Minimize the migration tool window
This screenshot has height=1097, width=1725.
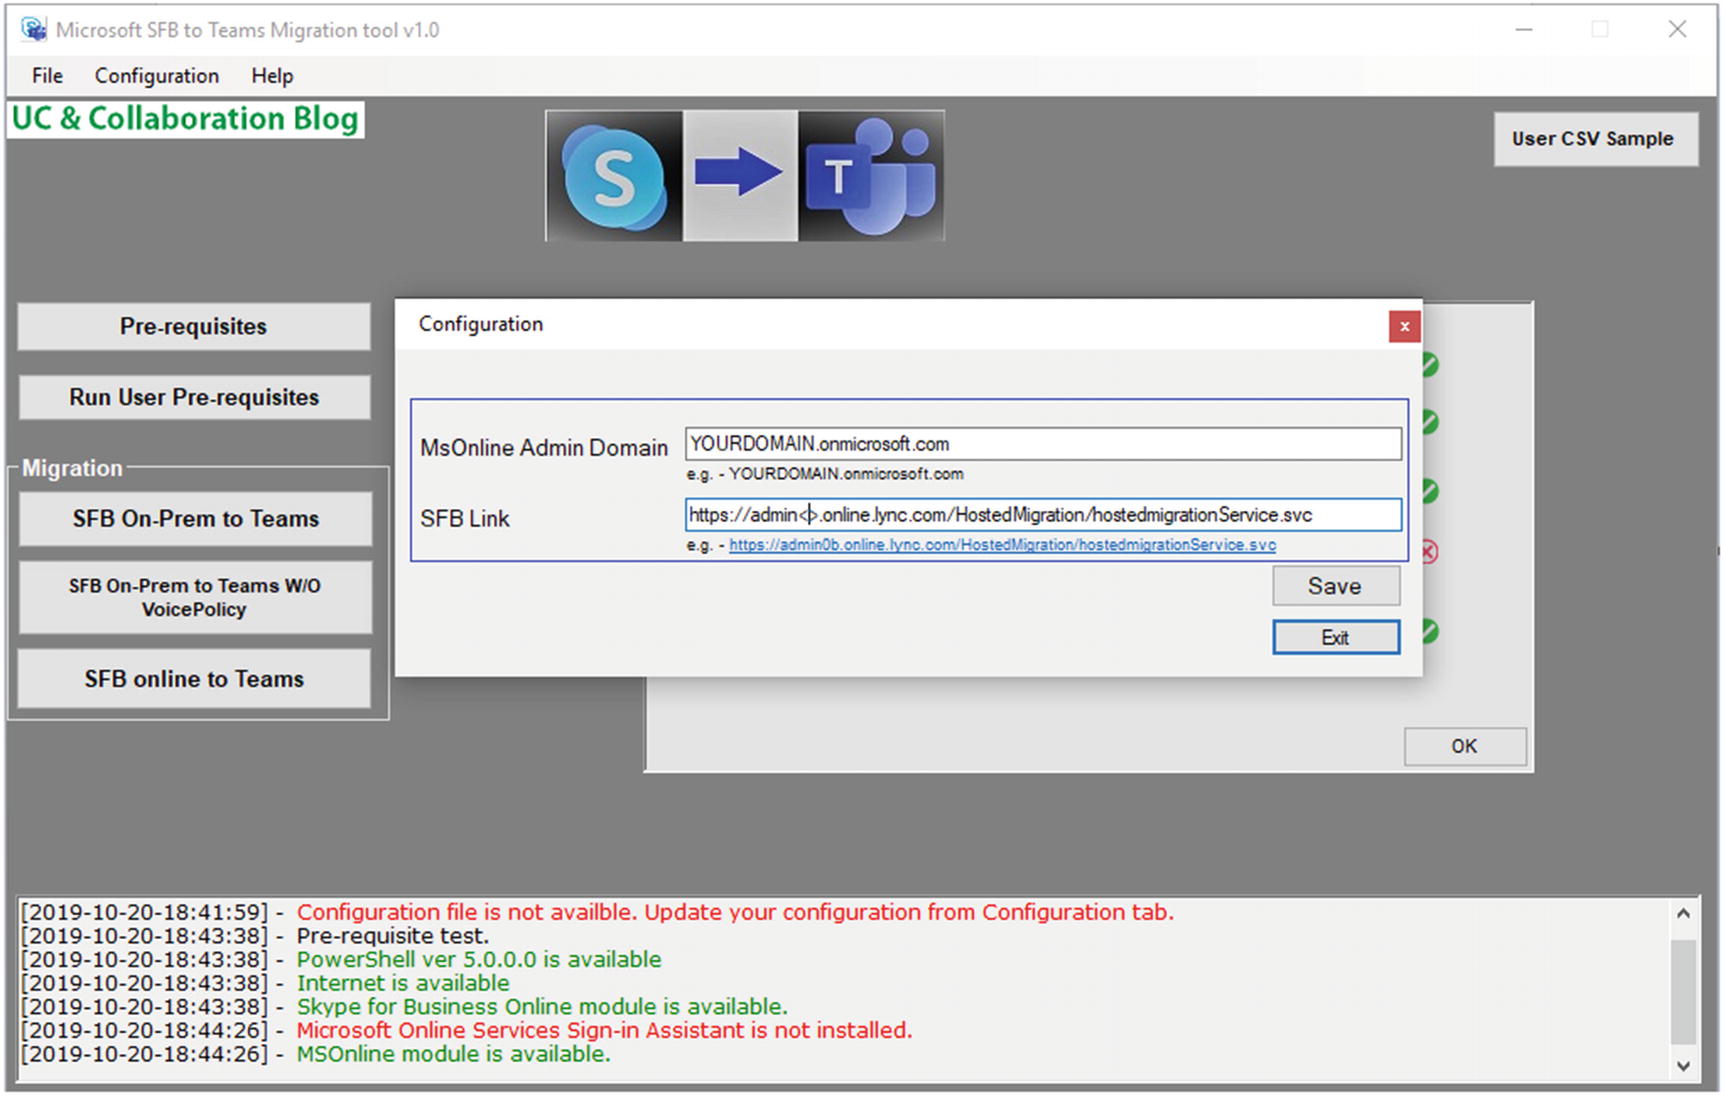pyautogui.click(x=1524, y=30)
